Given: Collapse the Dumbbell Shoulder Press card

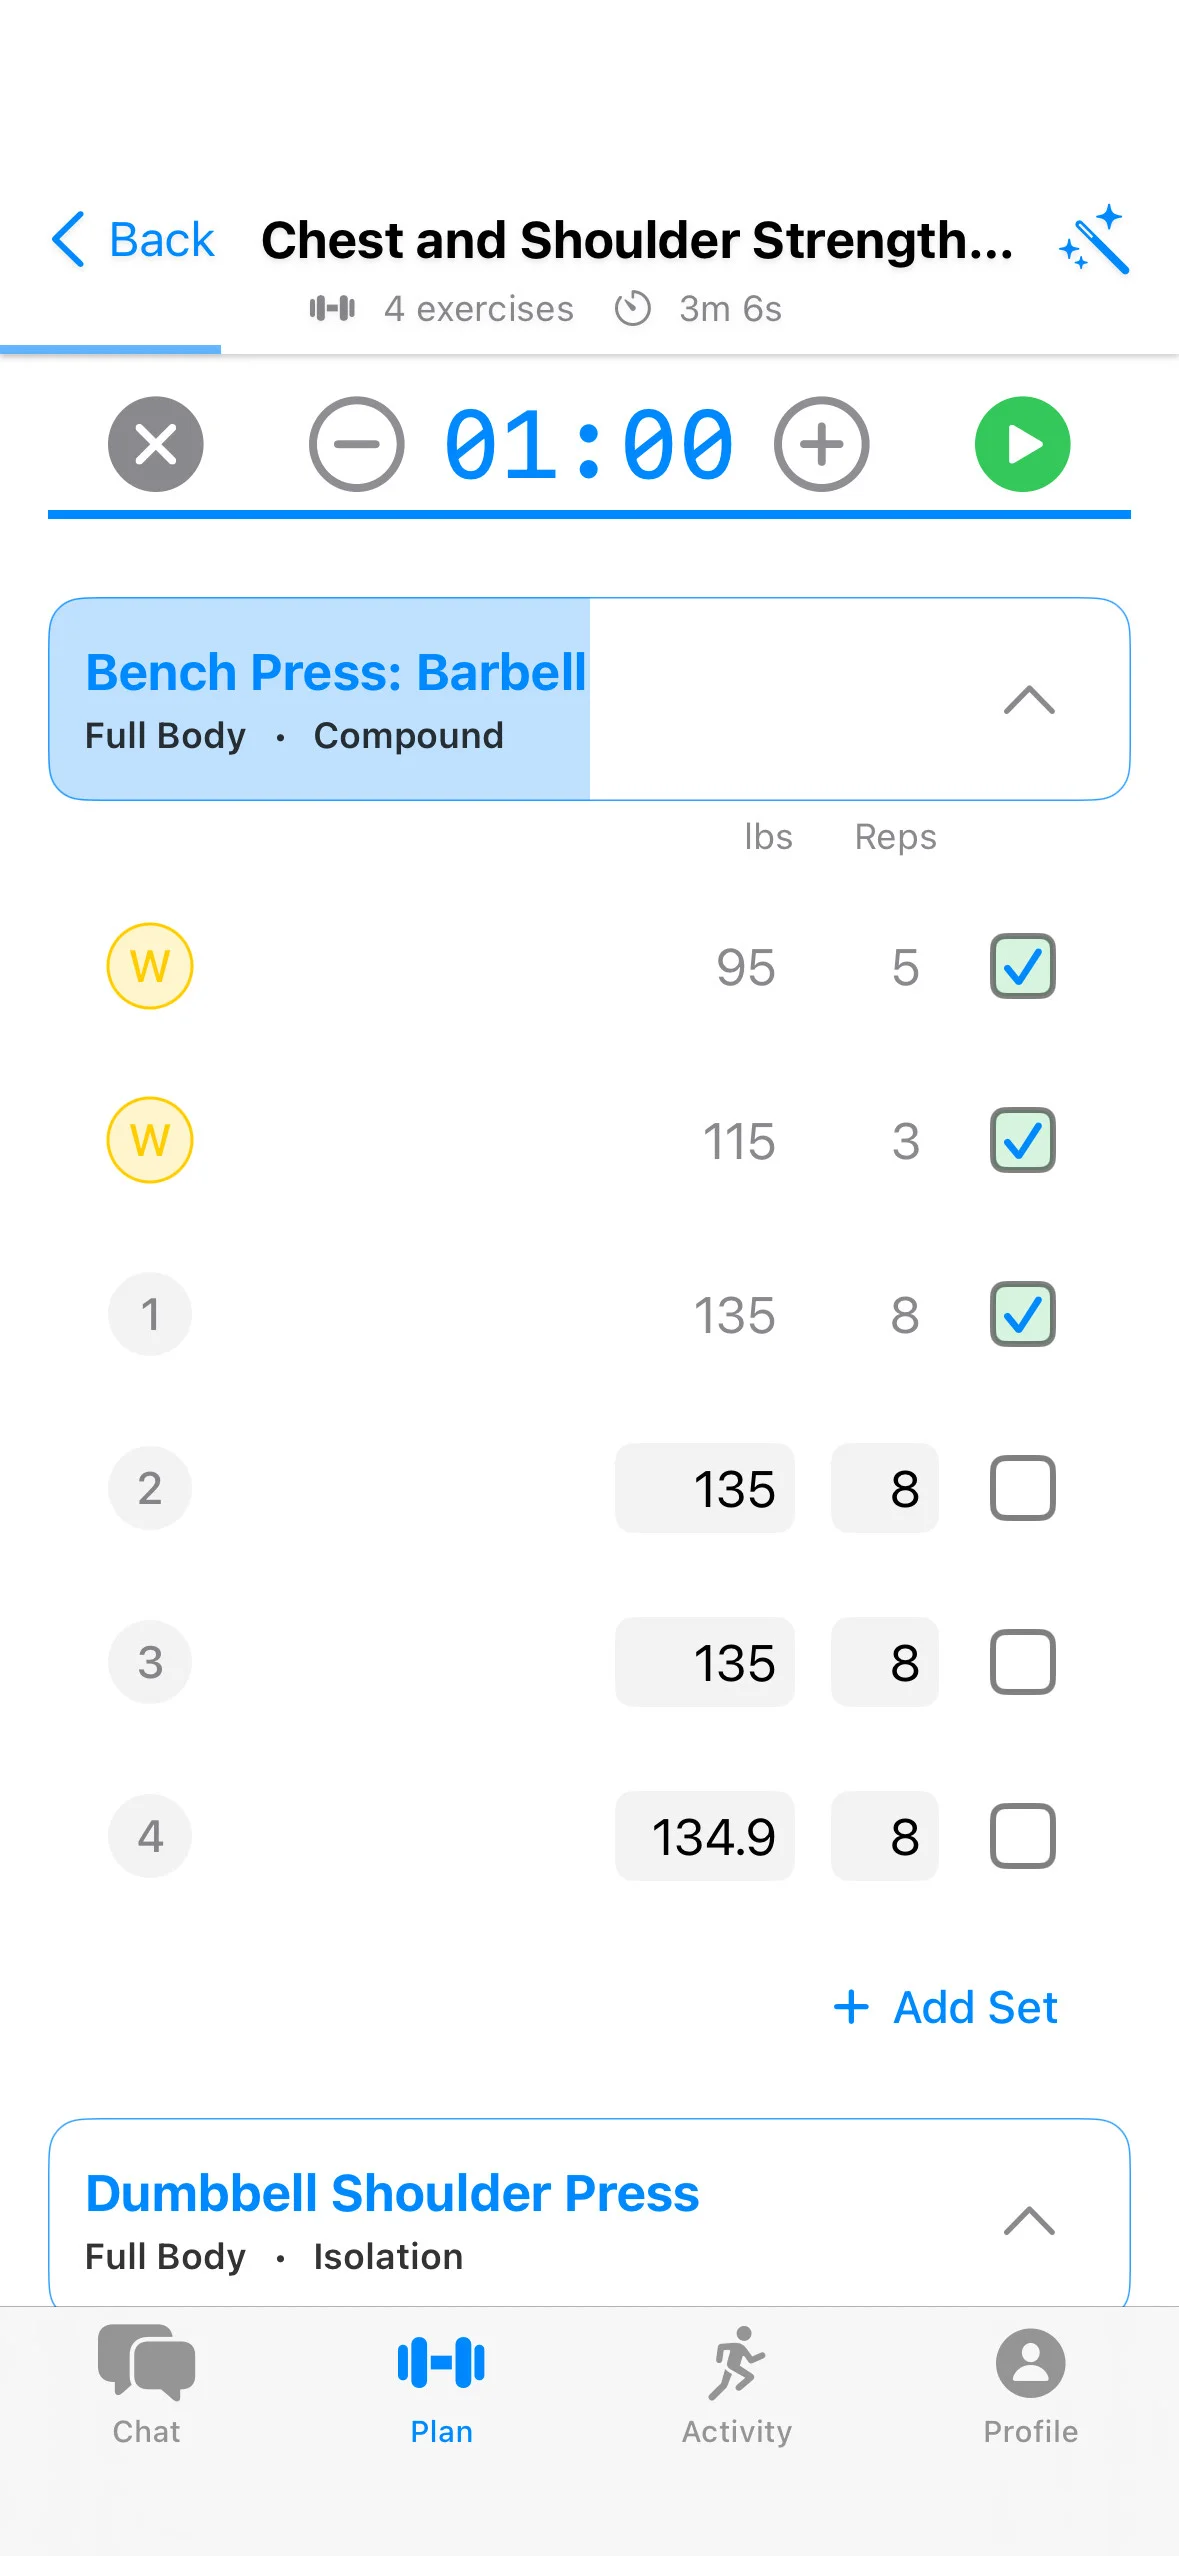Looking at the screenshot, I should [1028, 2222].
